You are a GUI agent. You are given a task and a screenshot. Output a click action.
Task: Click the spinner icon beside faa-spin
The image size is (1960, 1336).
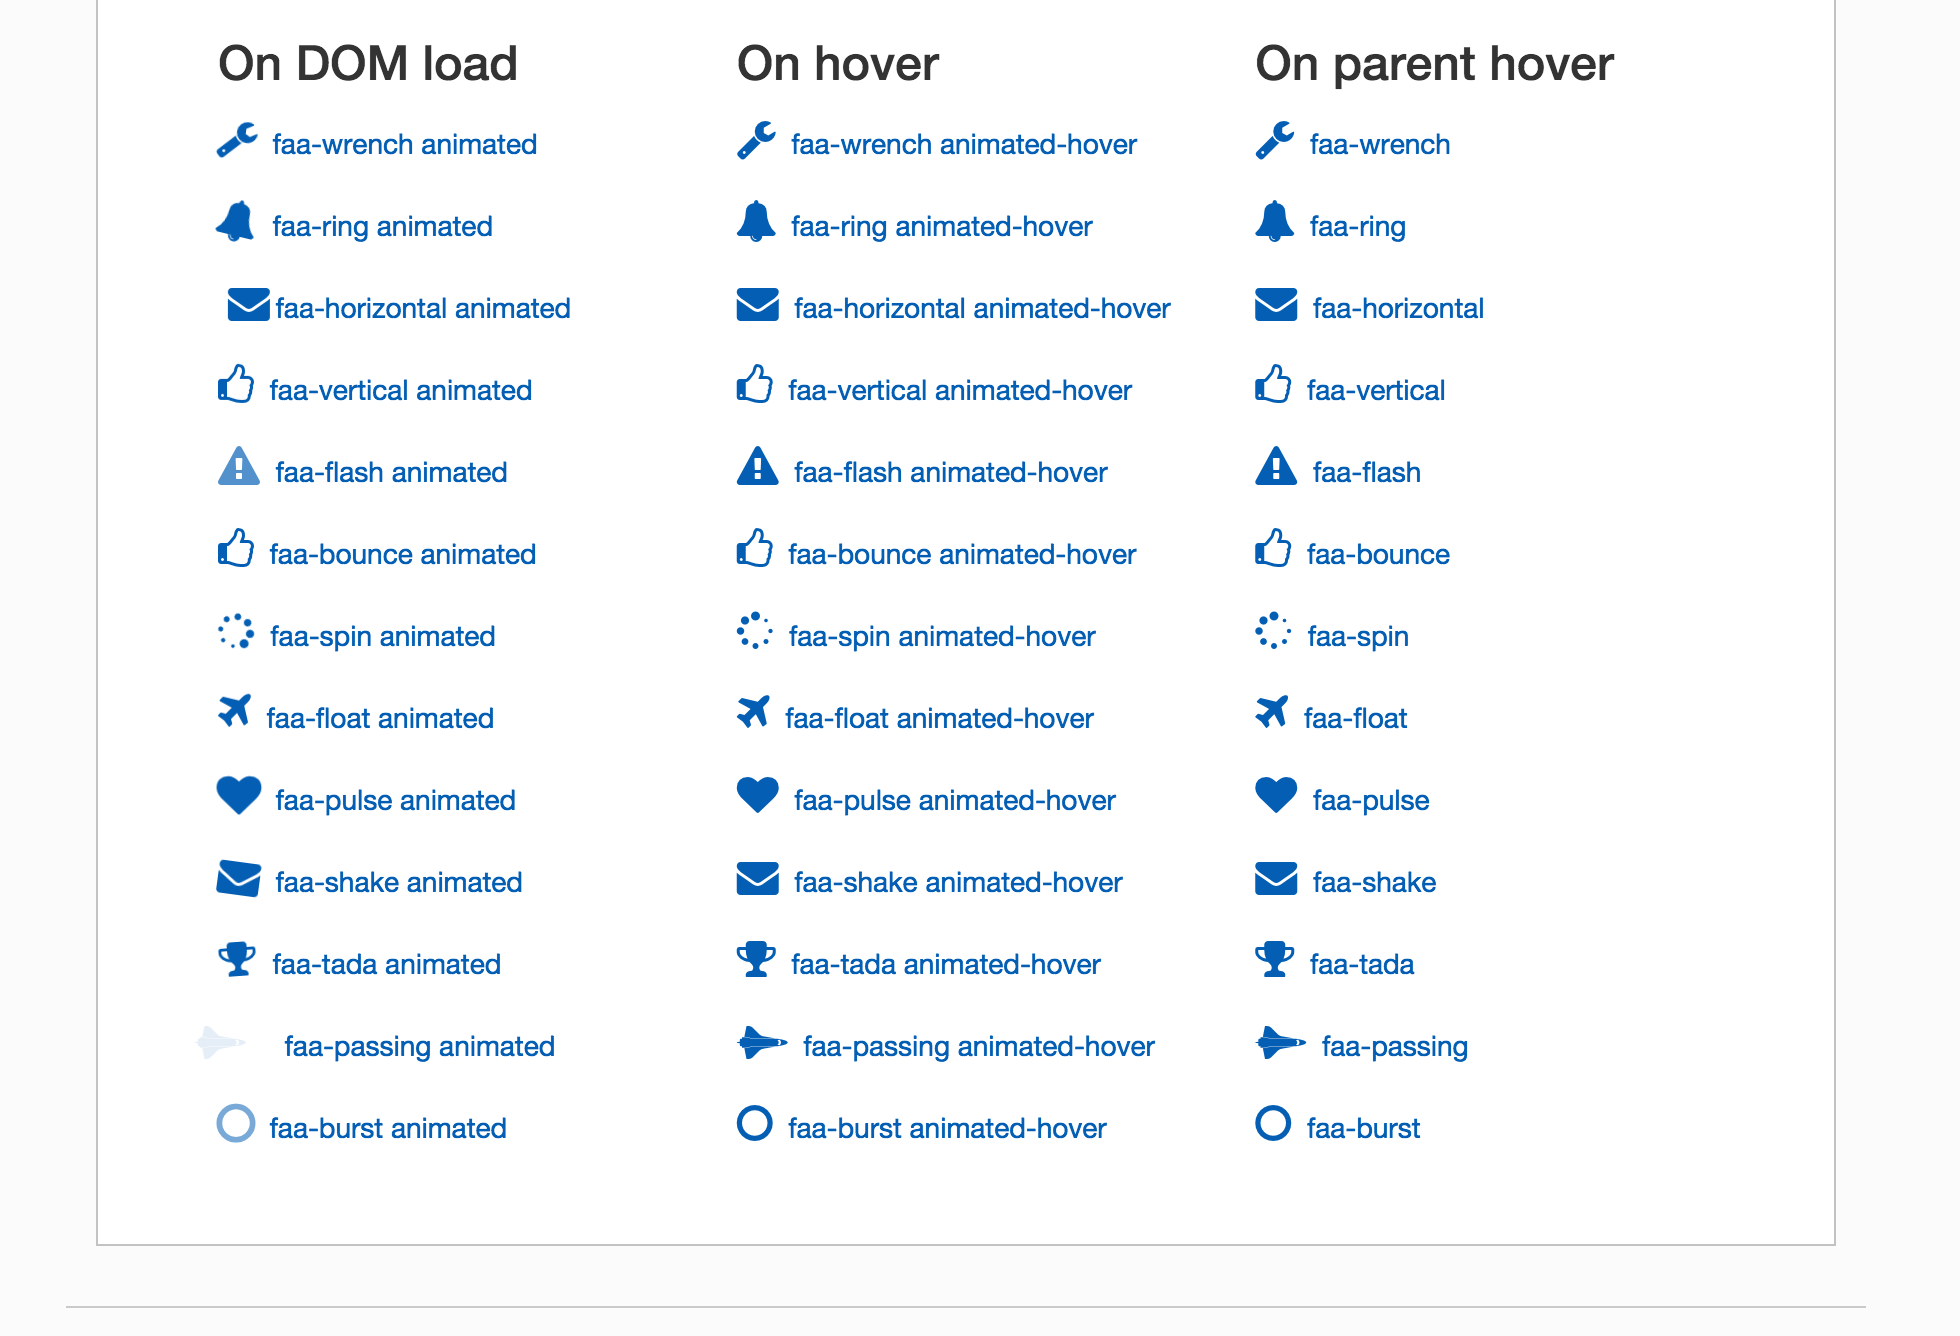pyautogui.click(x=1273, y=630)
